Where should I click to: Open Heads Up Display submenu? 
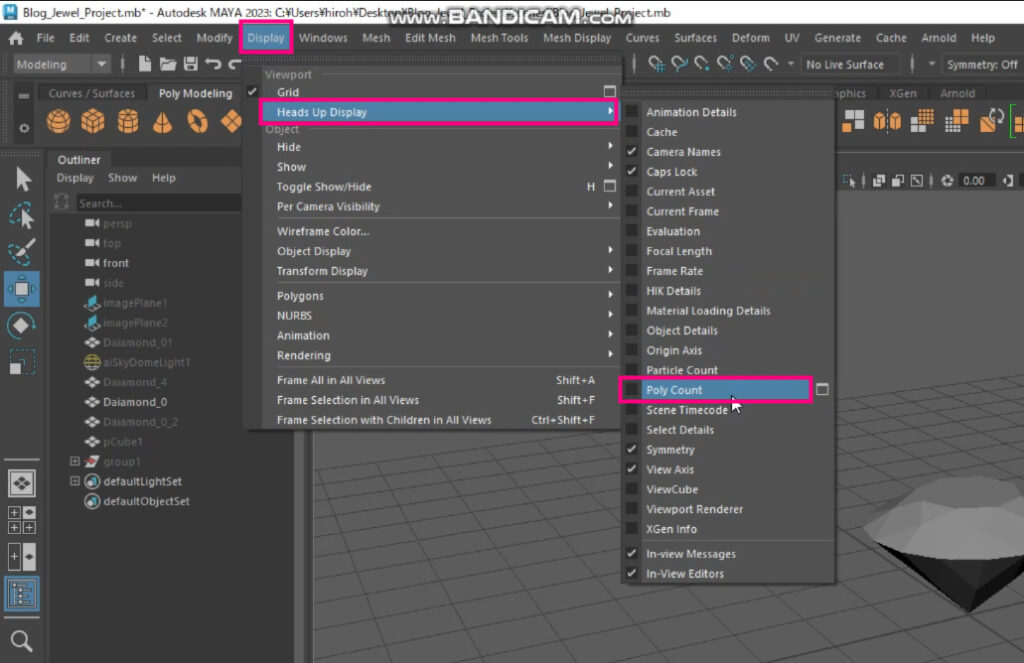click(438, 112)
